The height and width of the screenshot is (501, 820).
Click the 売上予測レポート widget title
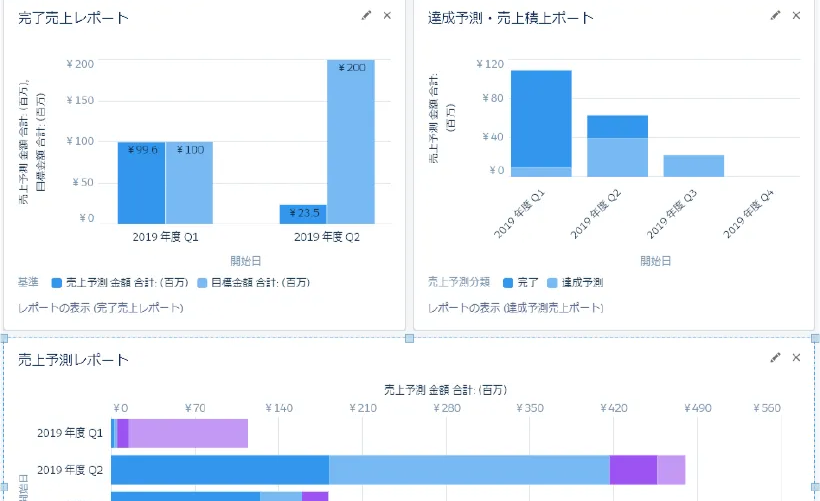tap(74, 359)
